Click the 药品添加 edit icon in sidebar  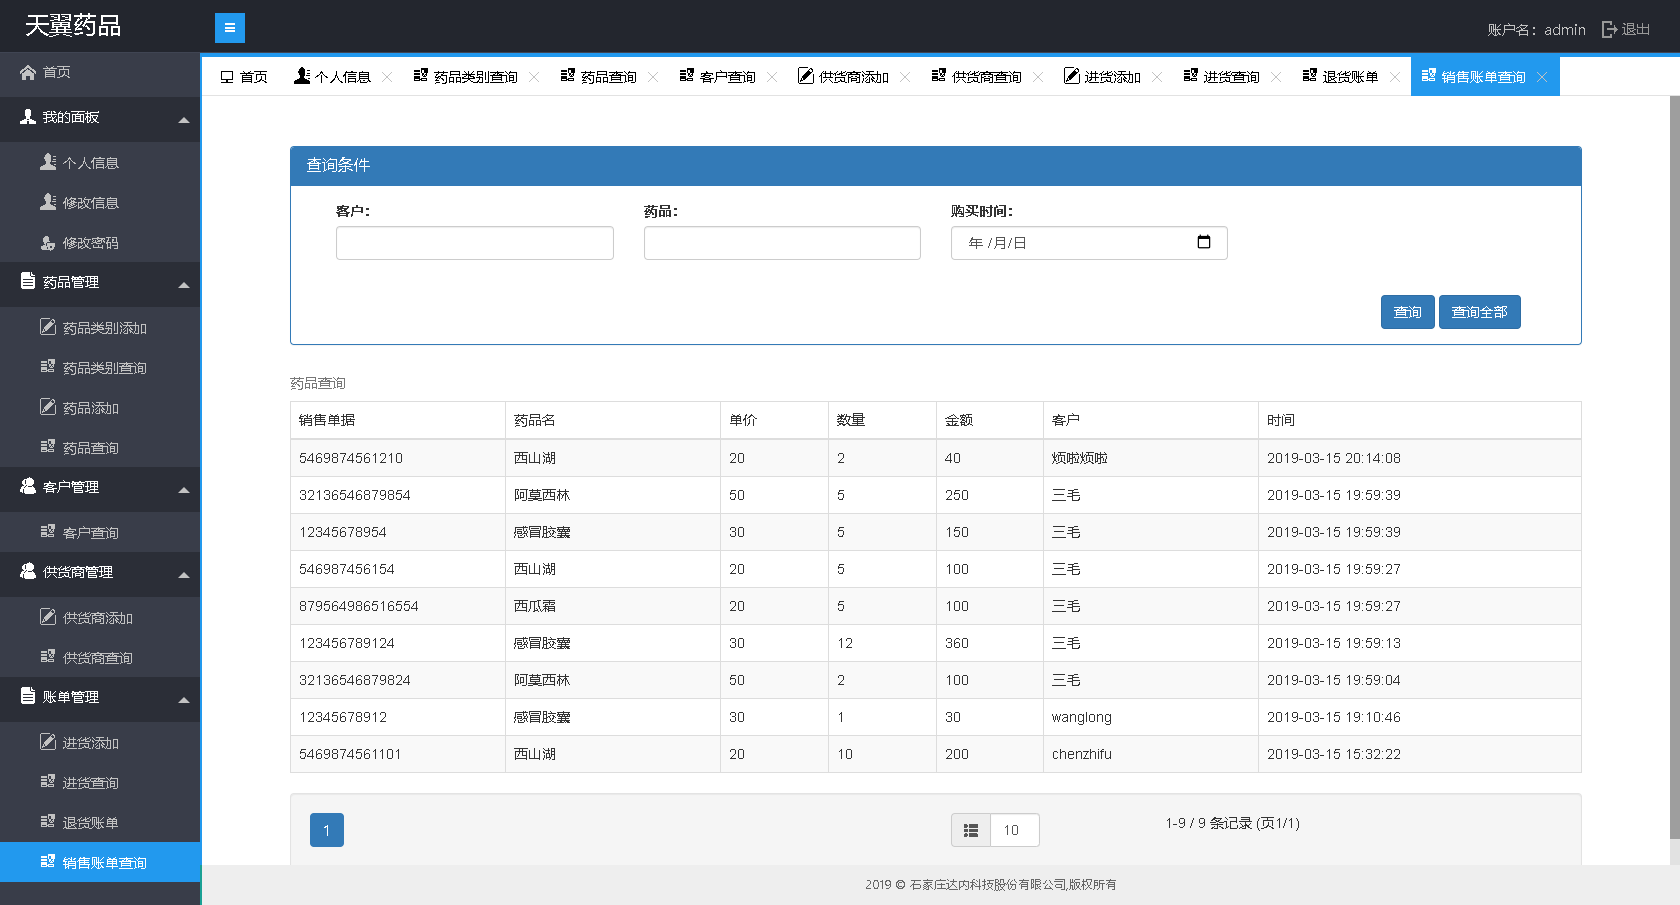(x=48, y=407)
